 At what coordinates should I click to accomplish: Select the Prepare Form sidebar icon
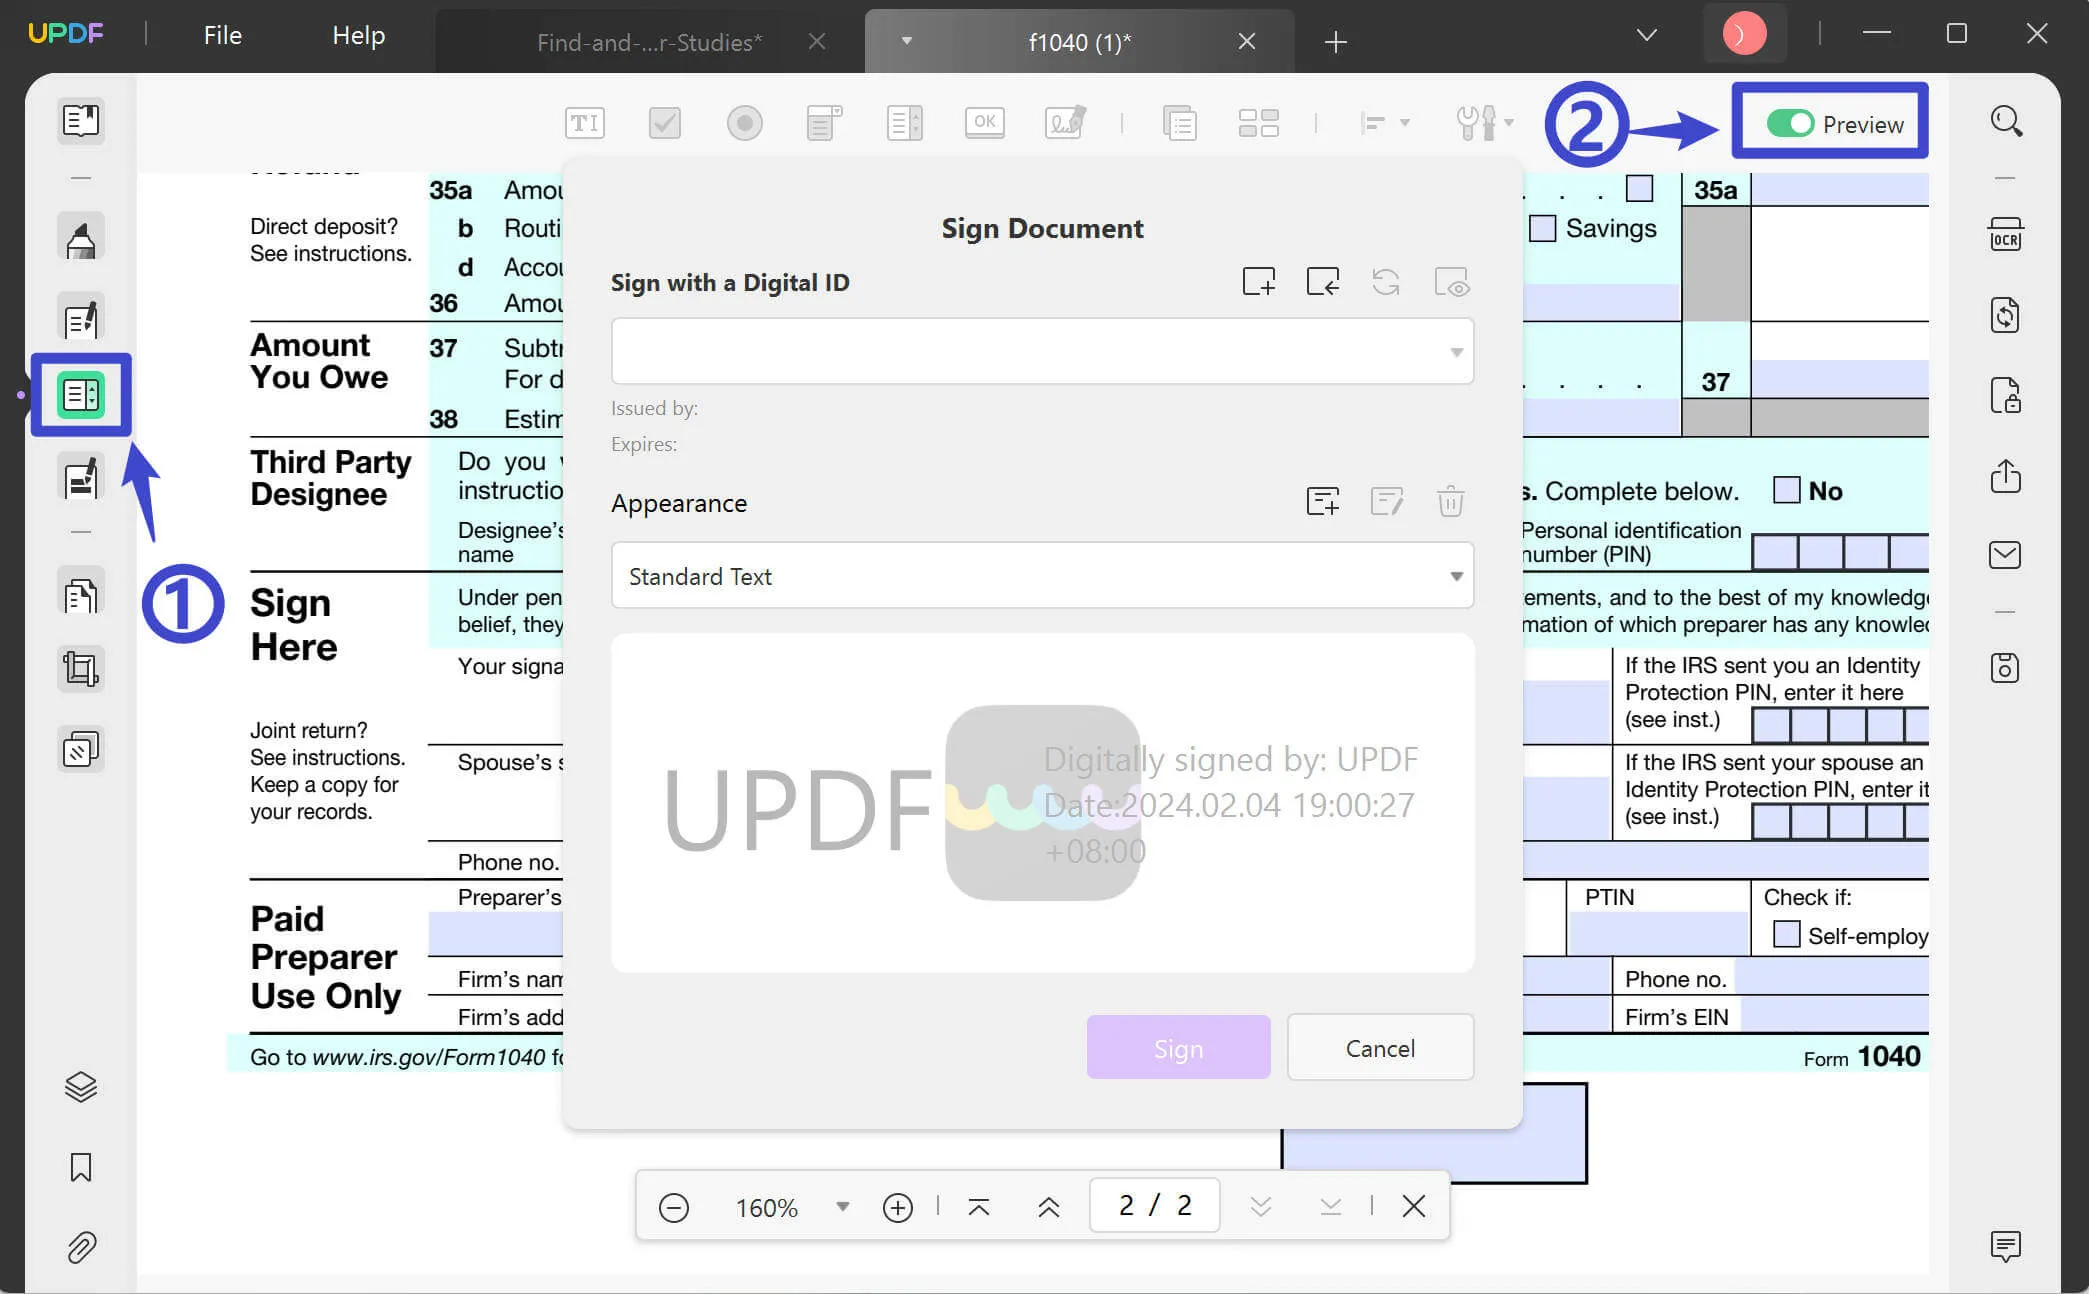81,395
